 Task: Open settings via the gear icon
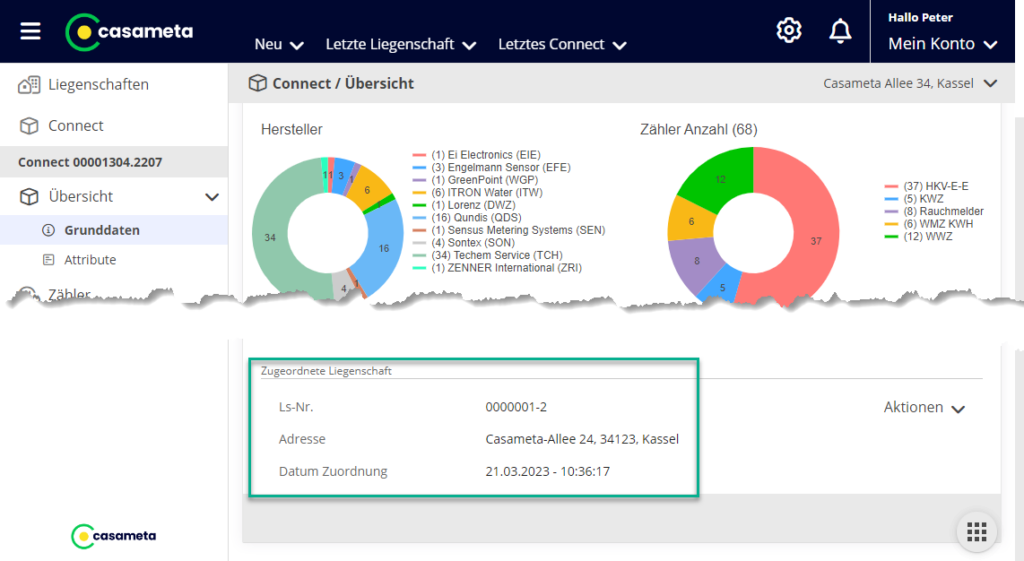pyautogui.click(x=789, y=31)
